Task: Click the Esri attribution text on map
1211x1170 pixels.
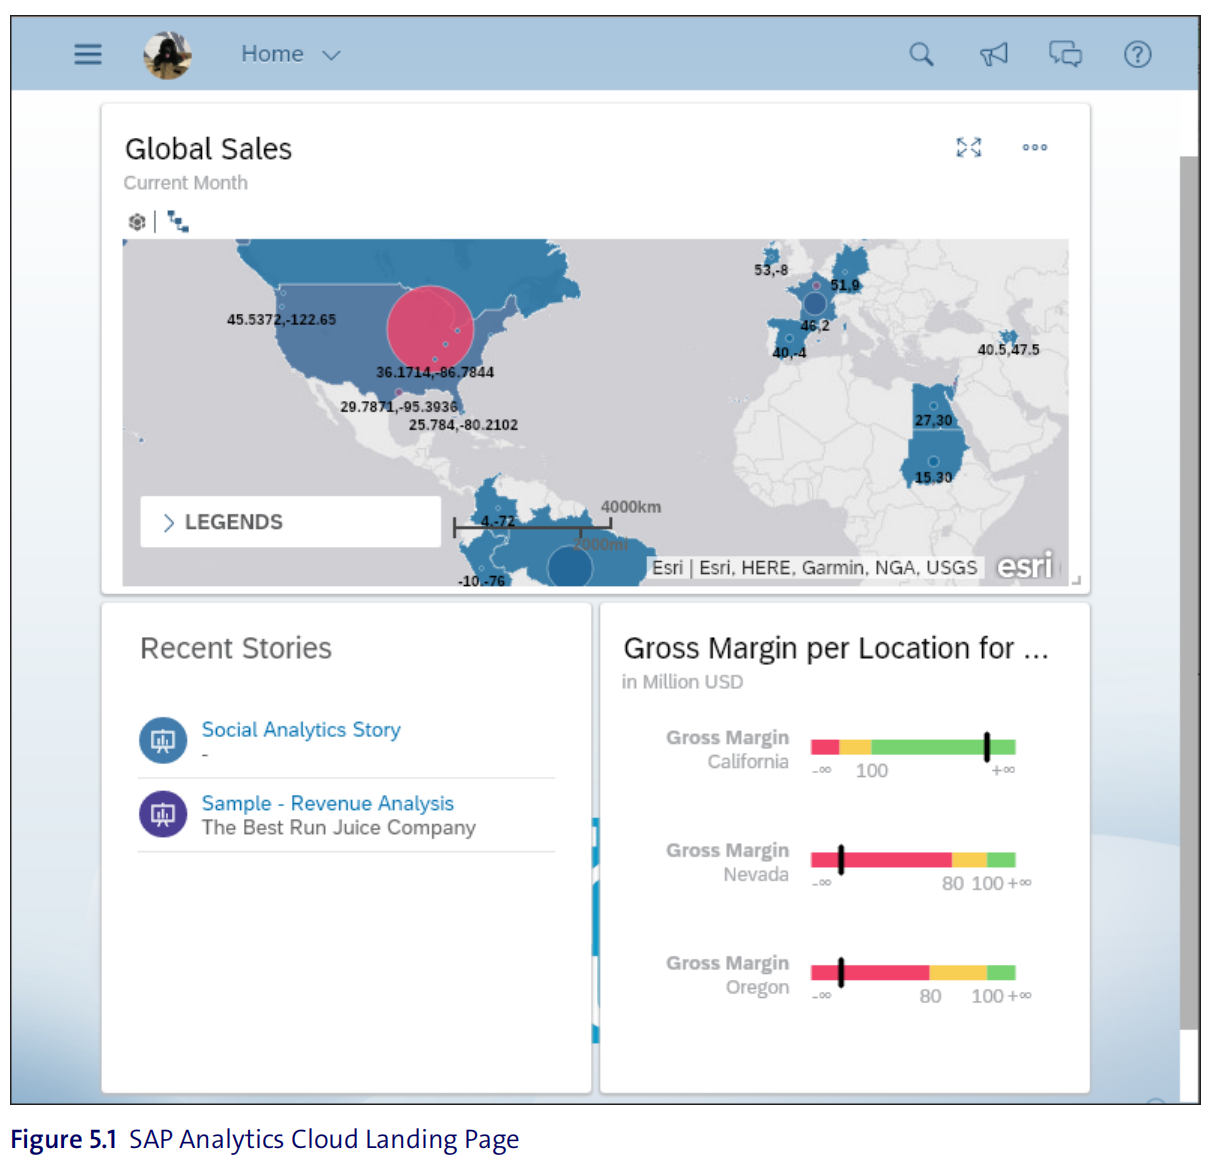Action: [x=815, y=568]
